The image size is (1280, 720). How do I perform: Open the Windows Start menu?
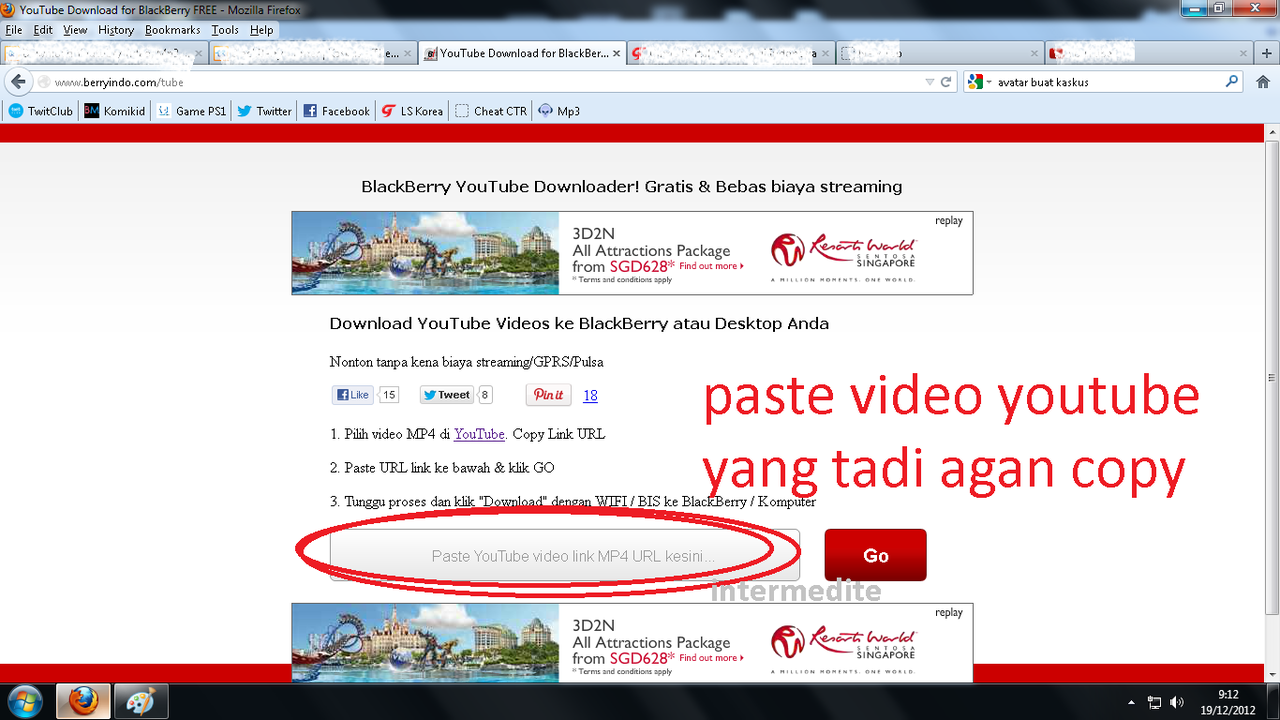23,702
